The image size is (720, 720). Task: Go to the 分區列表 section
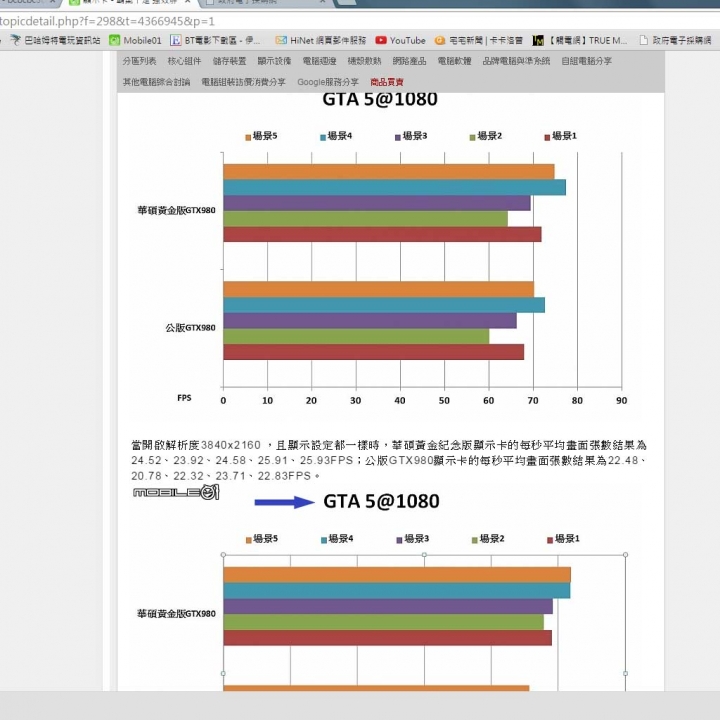139,61
